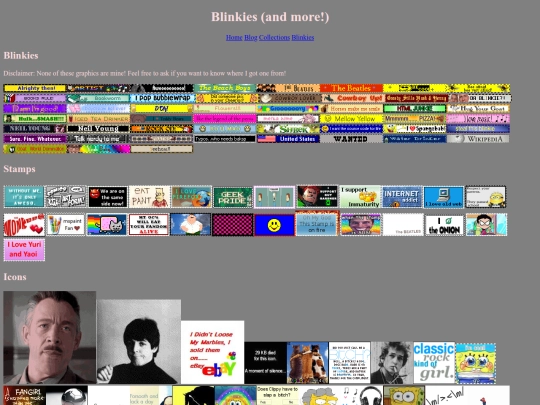Go to the Blog page link

click(x=251, y=38)
